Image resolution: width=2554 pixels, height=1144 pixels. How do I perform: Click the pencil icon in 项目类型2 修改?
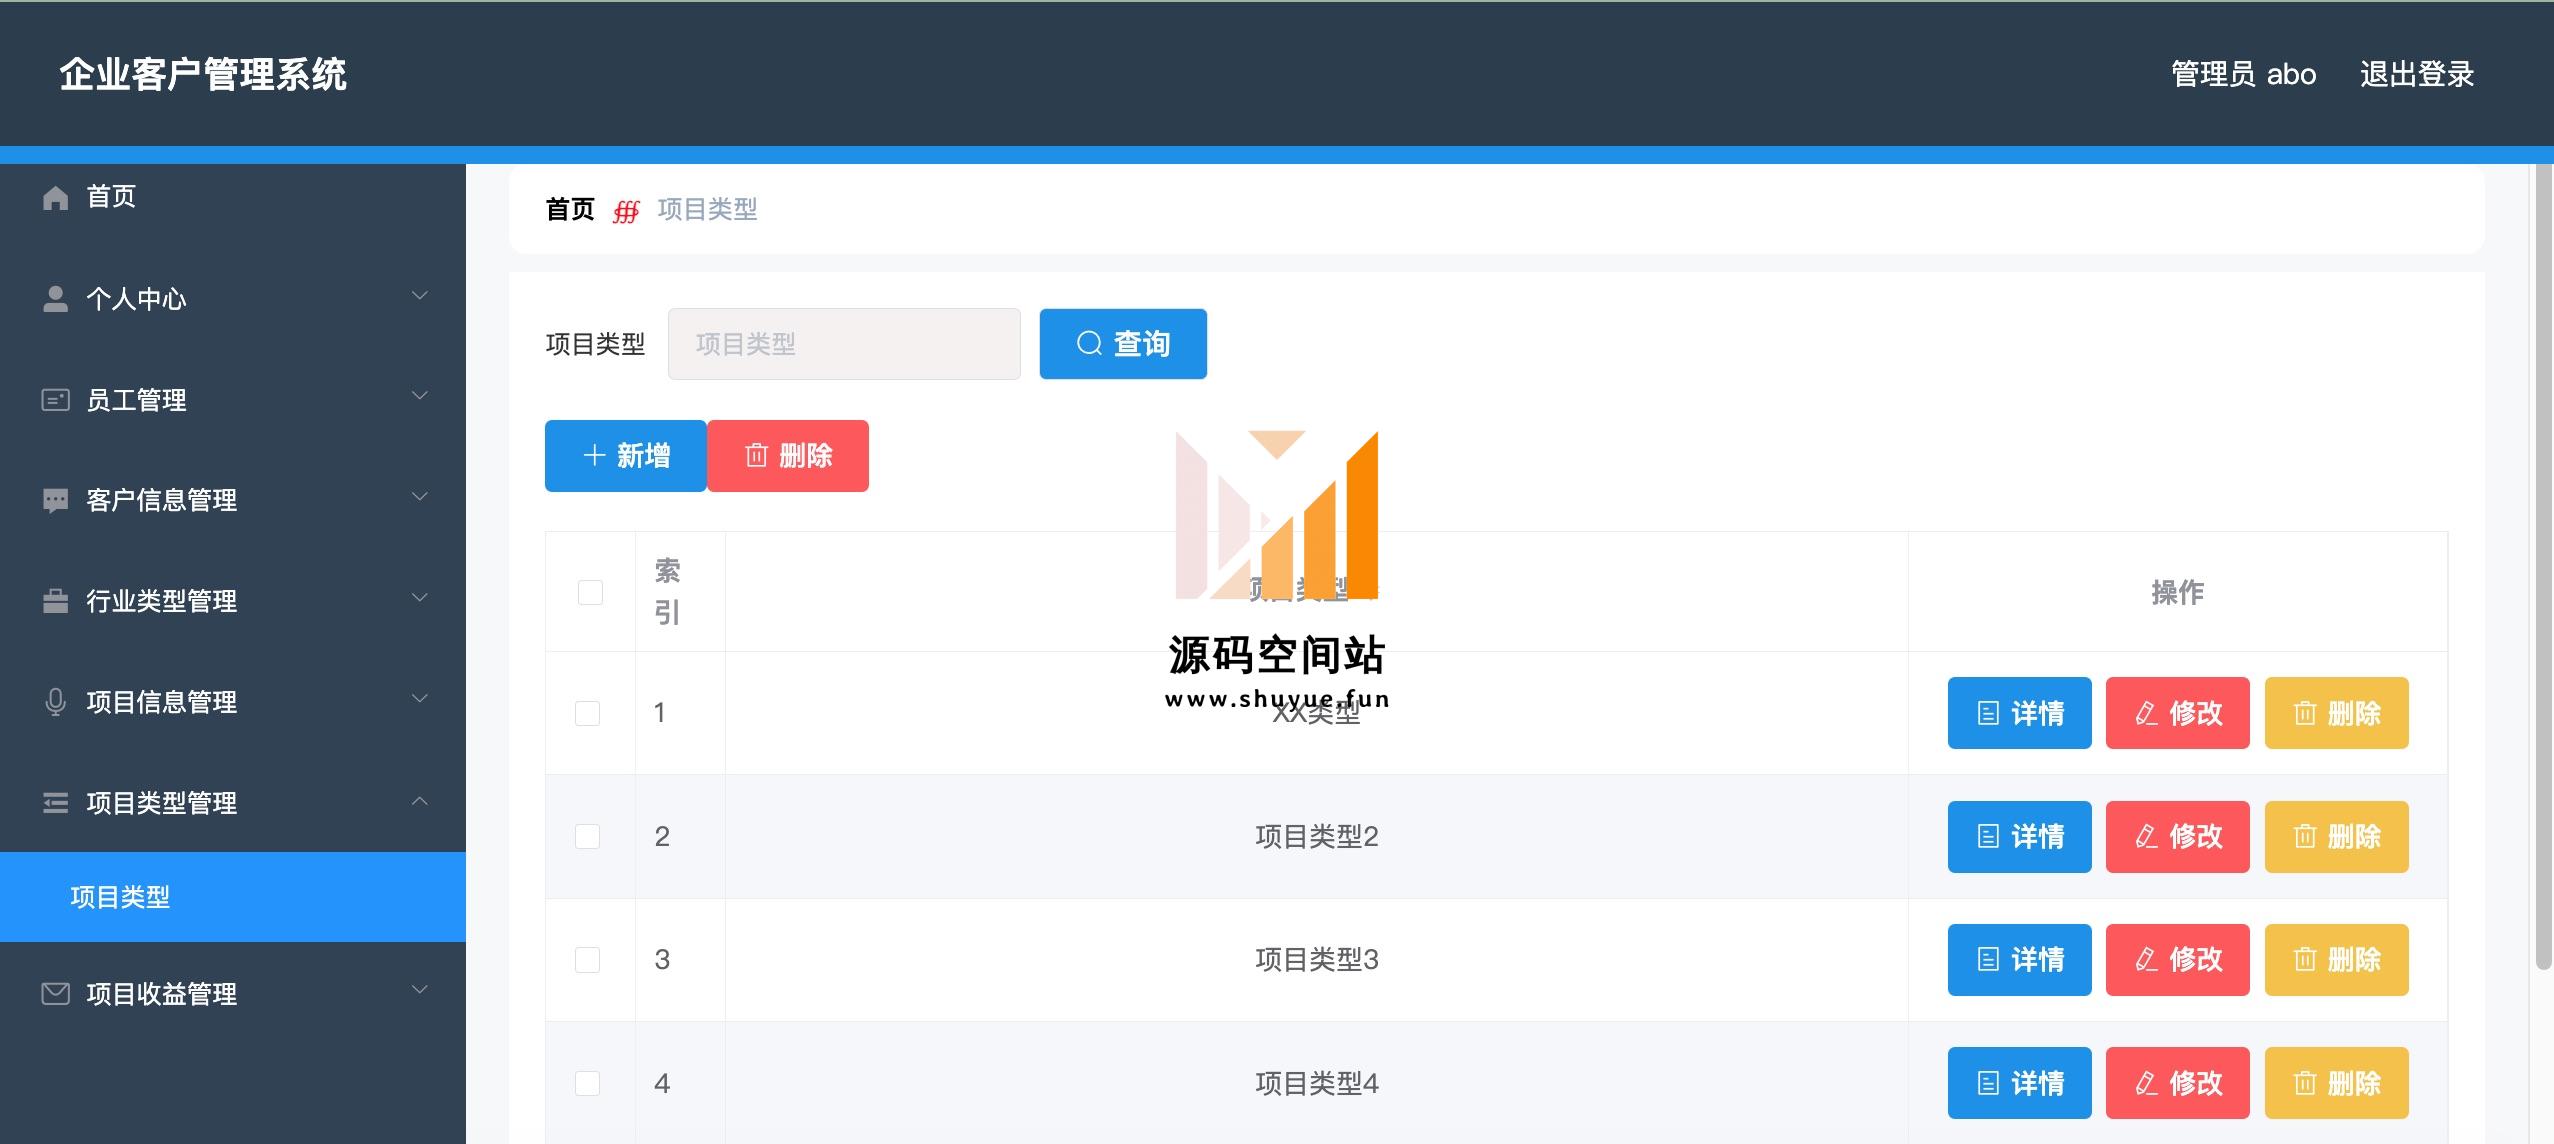(x=2146, y=837)
